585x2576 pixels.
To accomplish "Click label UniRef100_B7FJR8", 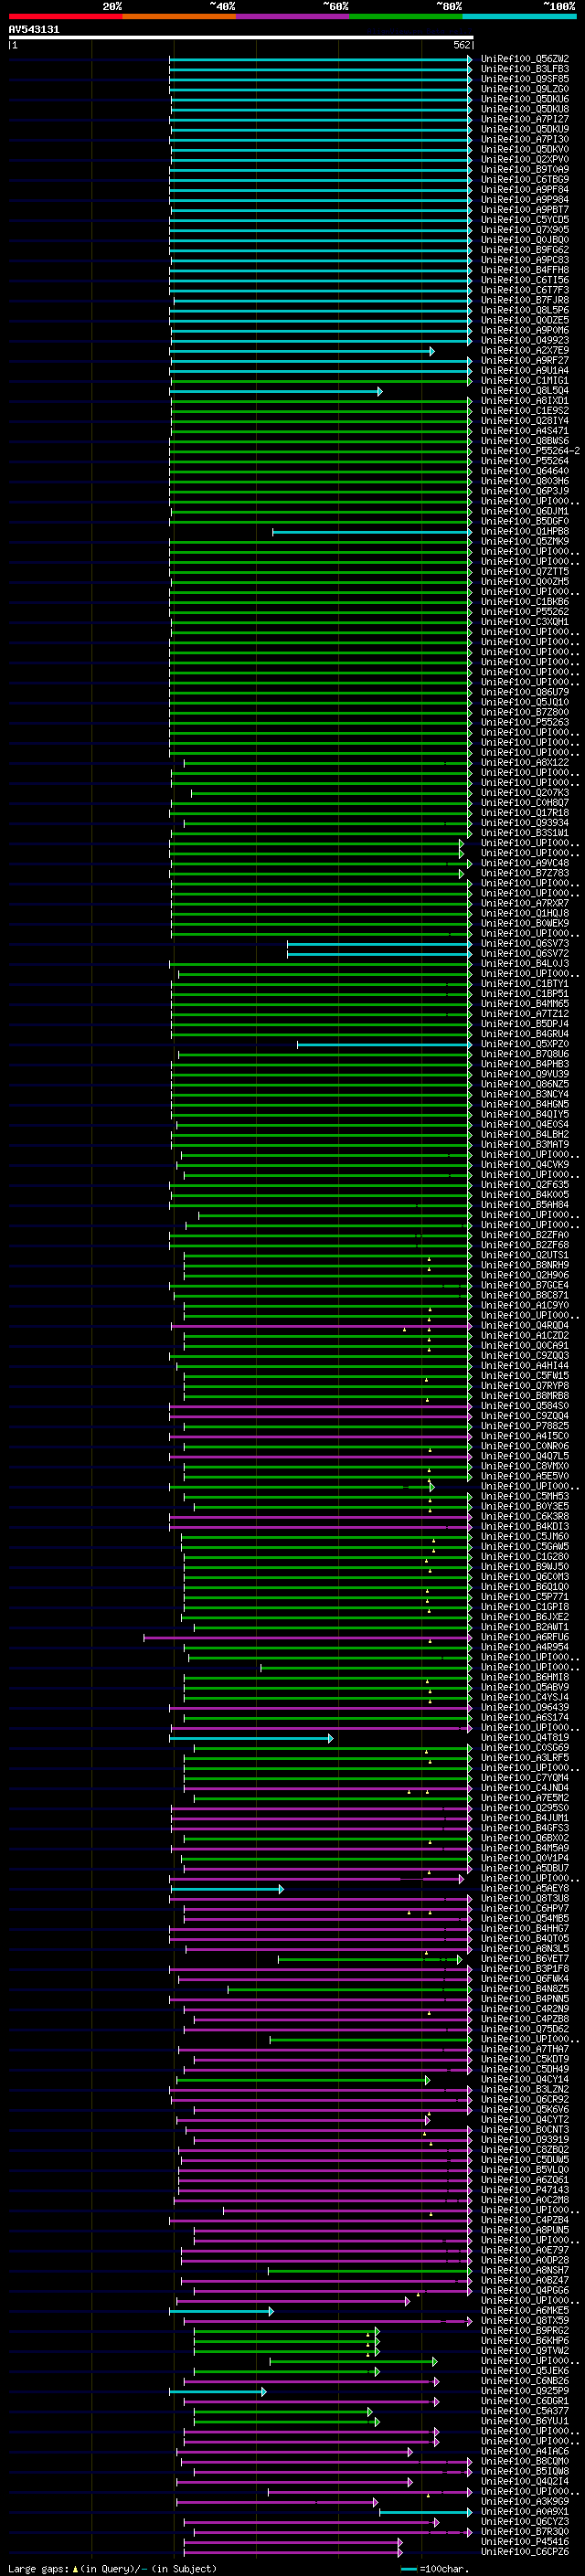I will (525, 300).
